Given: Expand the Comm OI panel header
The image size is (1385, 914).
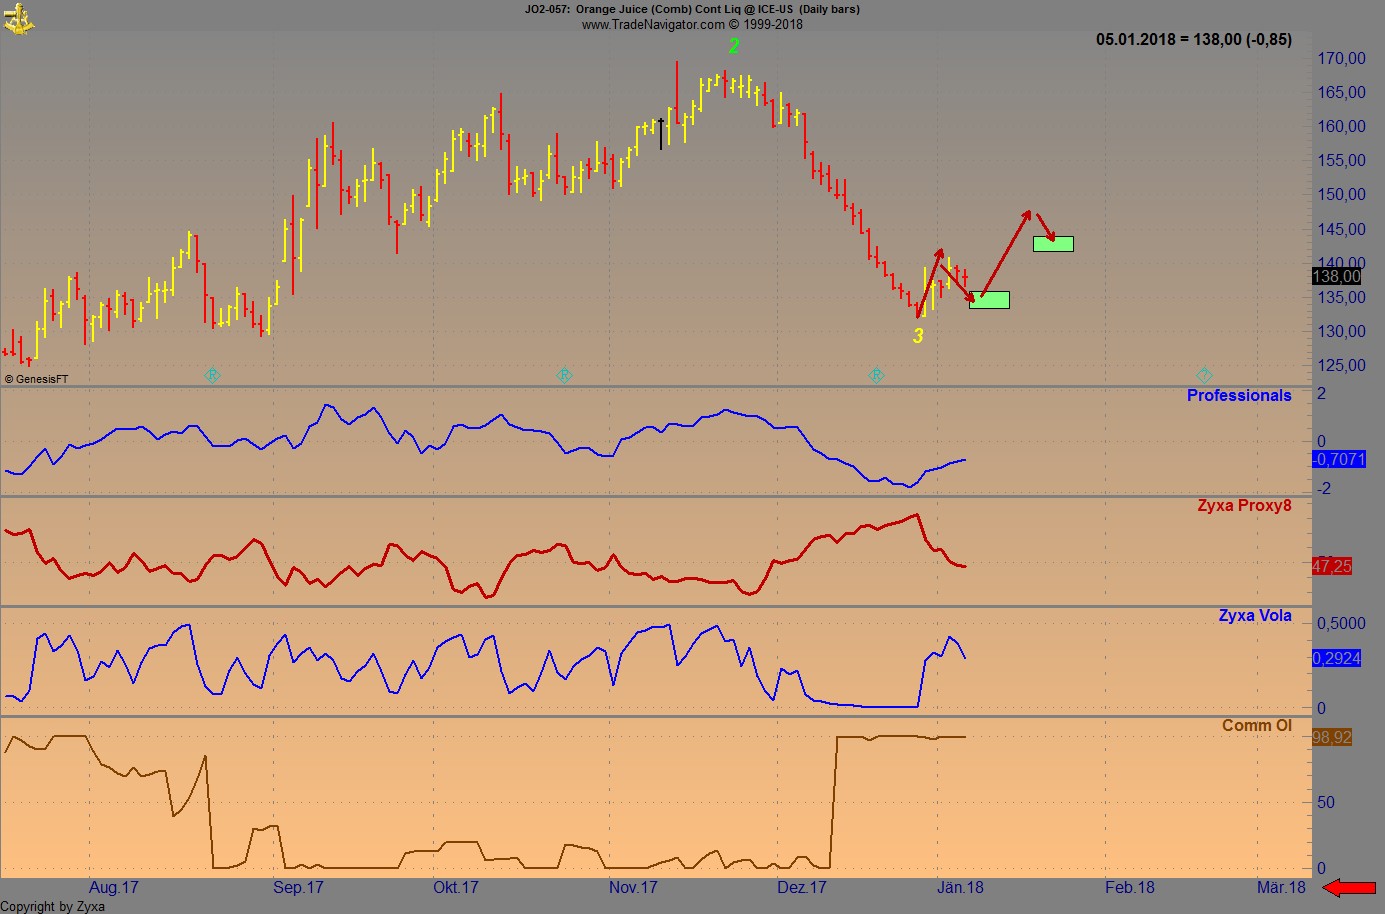Looking at the screenshot, I should (x=1259, y=725).
